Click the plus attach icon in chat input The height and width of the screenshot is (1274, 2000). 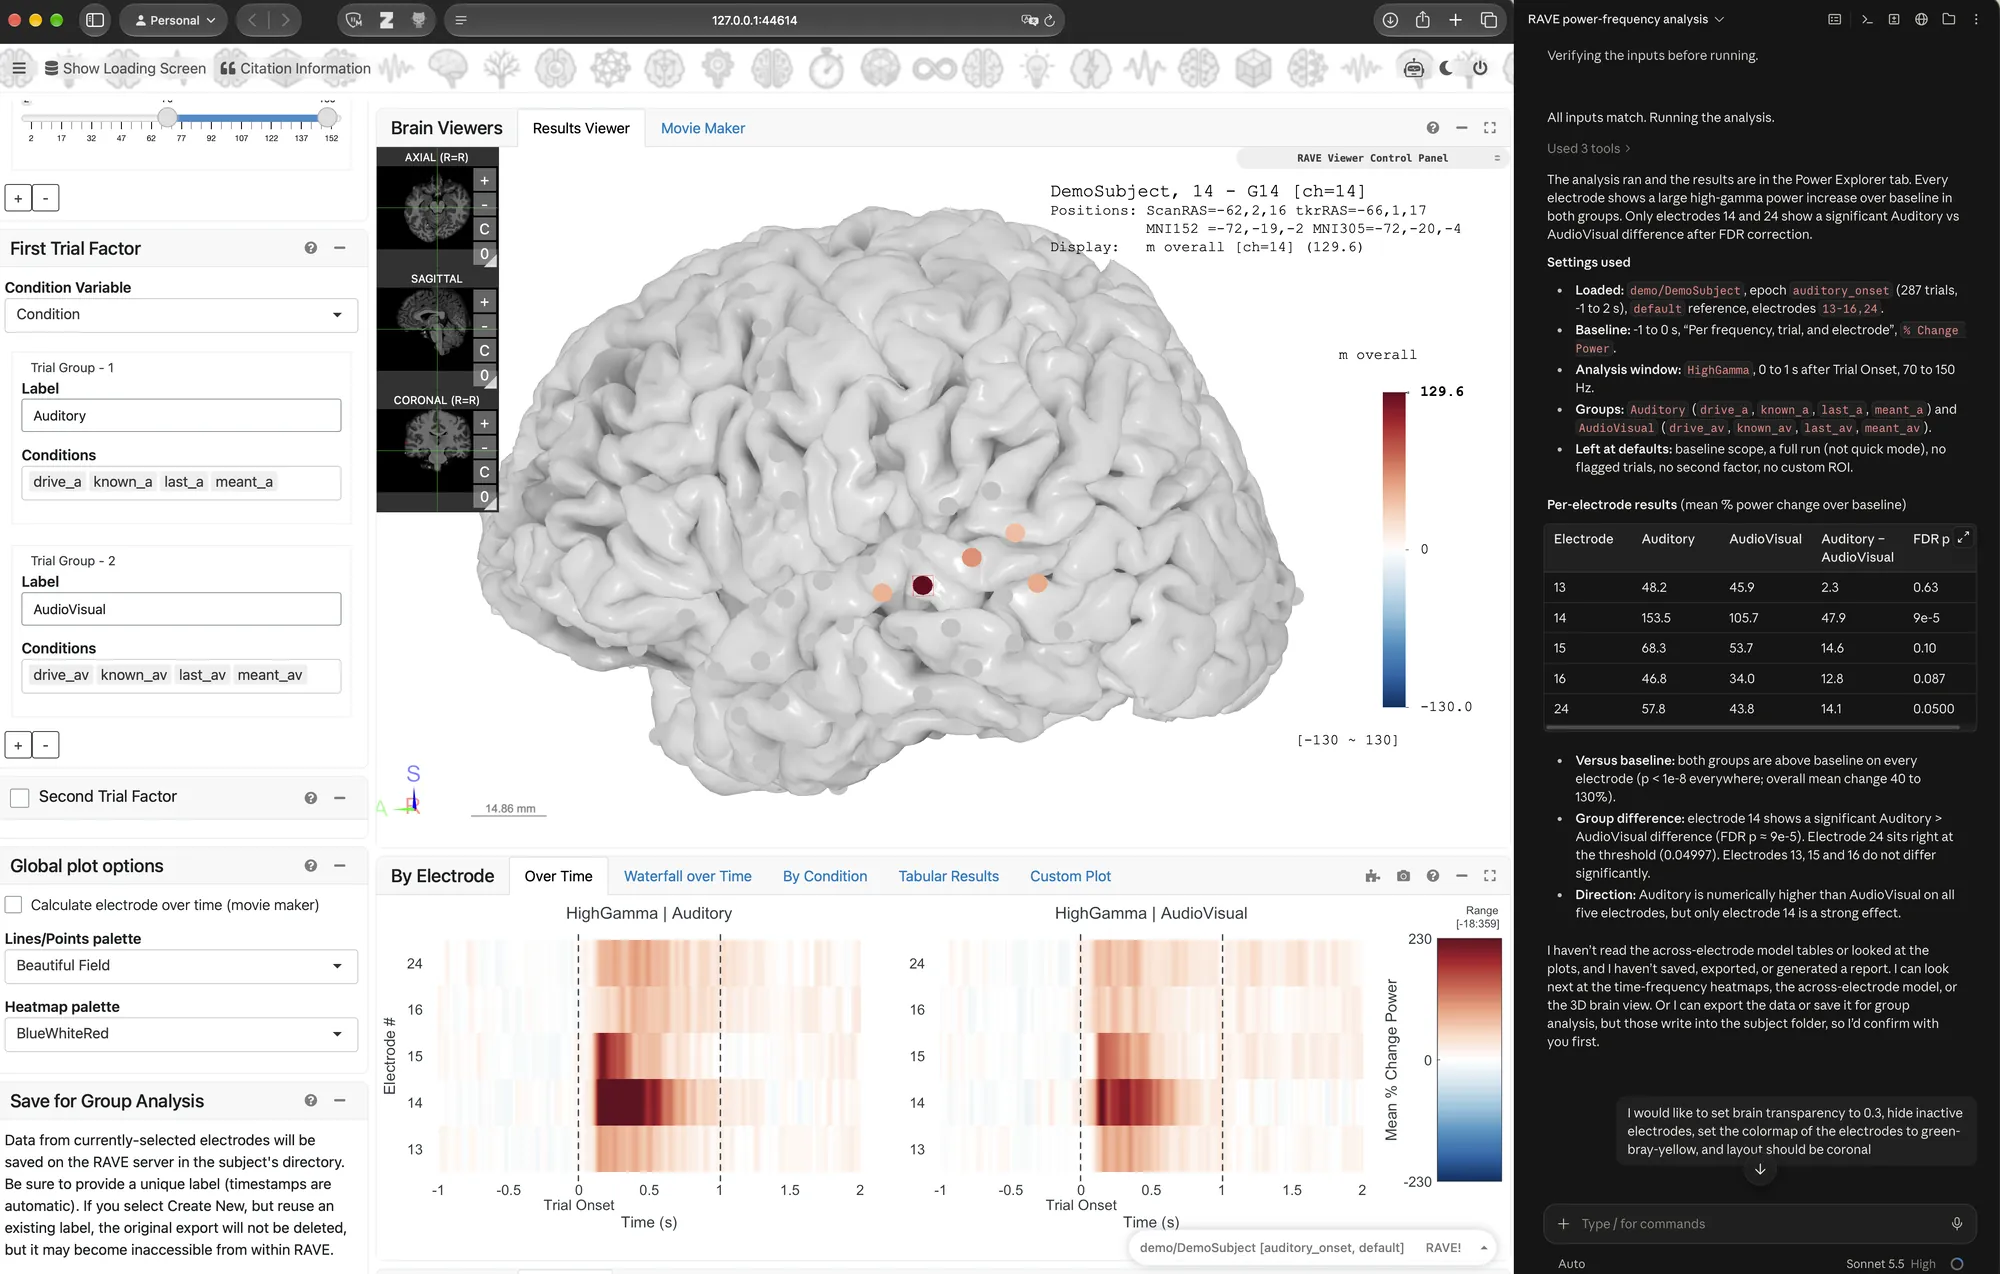(1563, 1223)
